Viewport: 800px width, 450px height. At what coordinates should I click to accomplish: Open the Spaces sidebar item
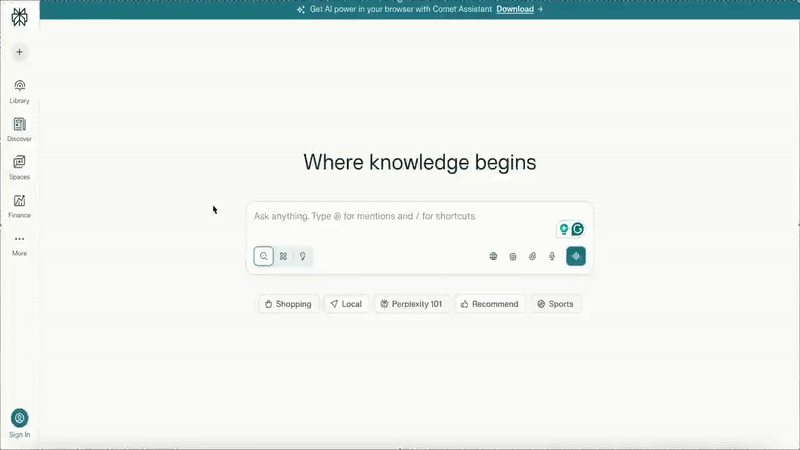point(19,168)
